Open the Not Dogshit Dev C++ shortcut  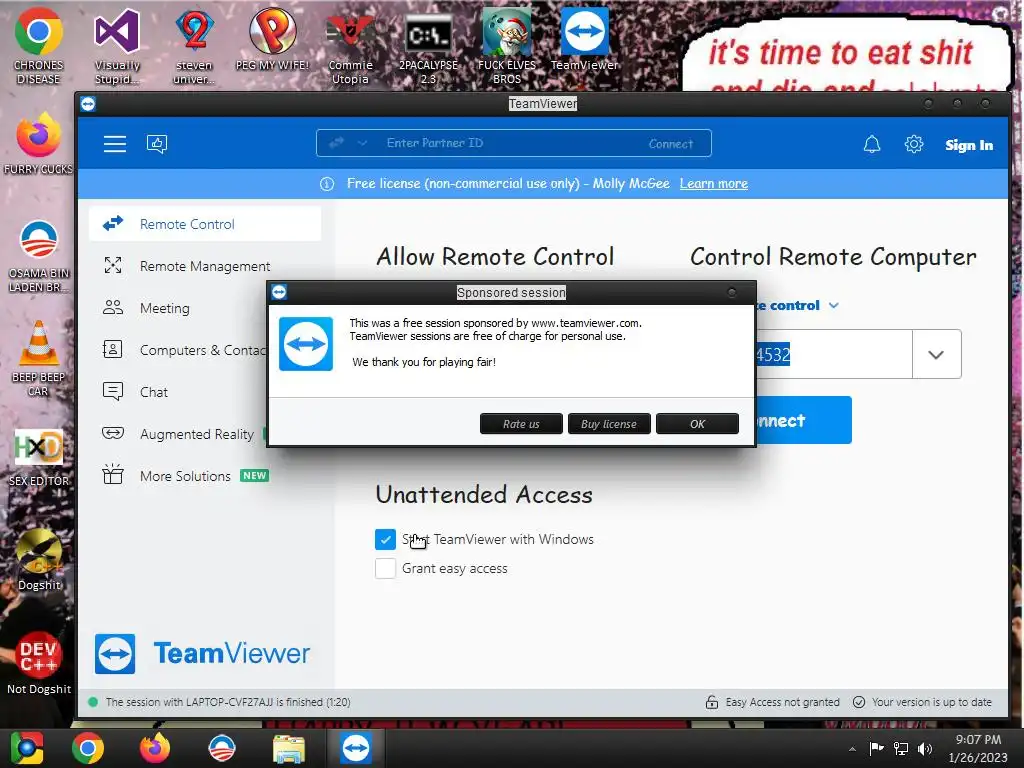39,663
